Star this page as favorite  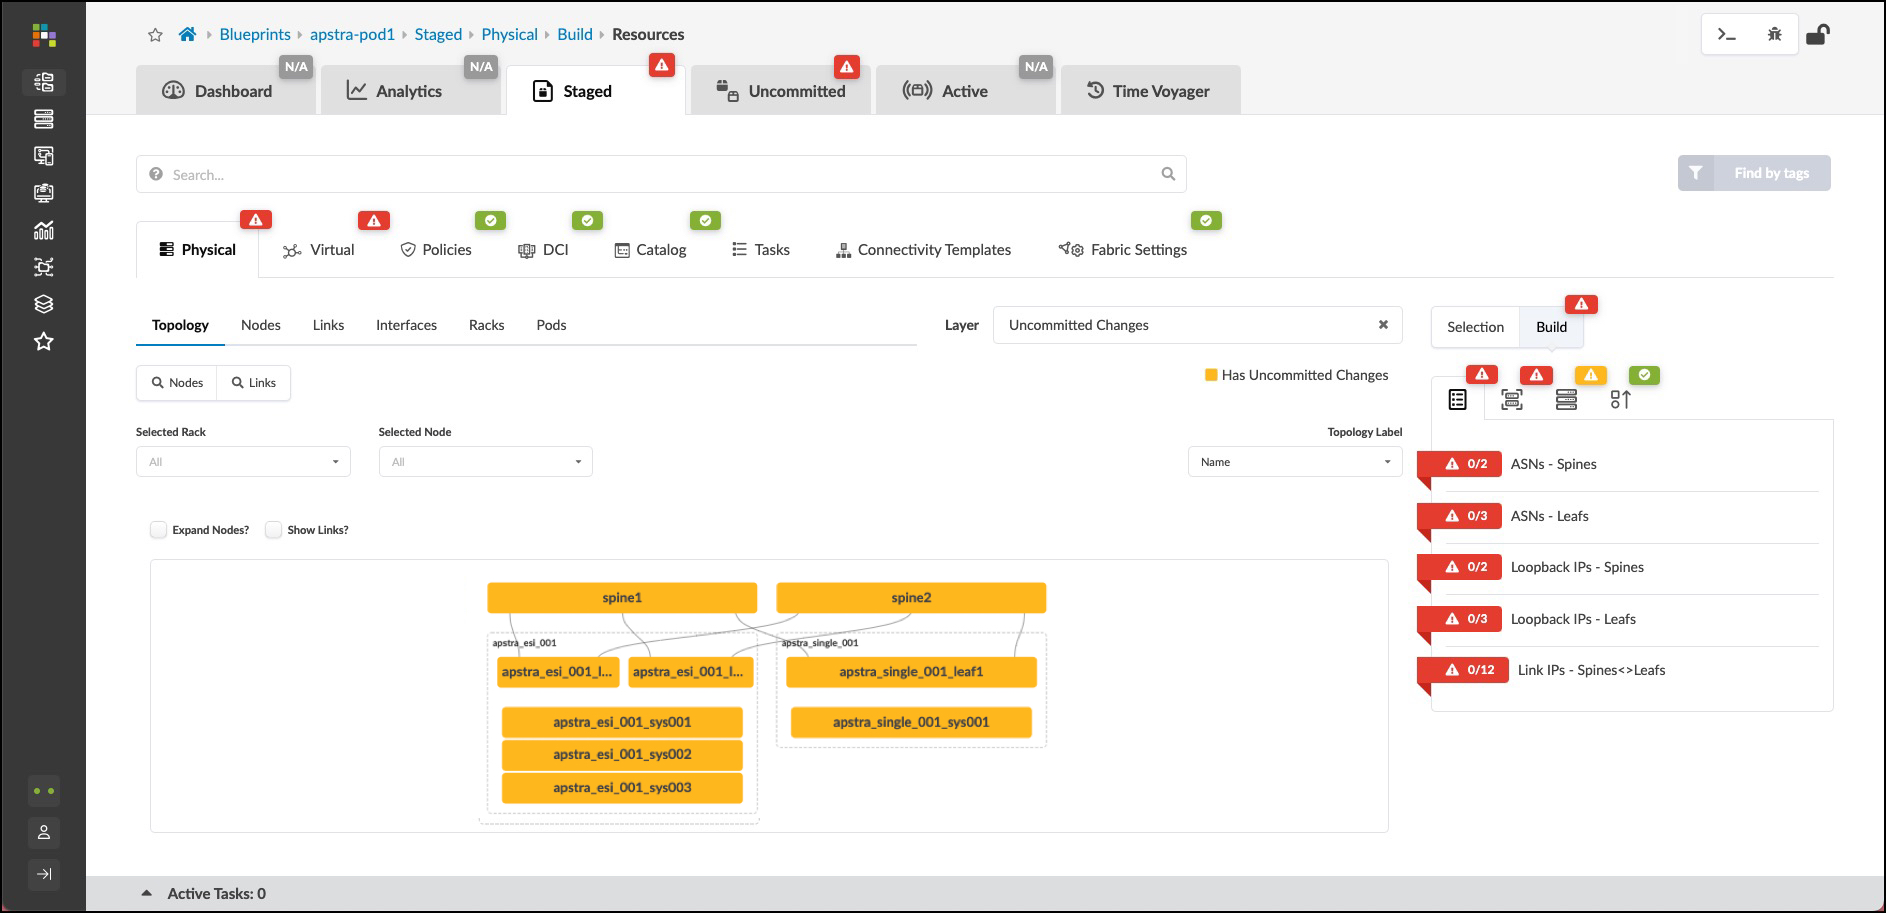coord(155,35)
